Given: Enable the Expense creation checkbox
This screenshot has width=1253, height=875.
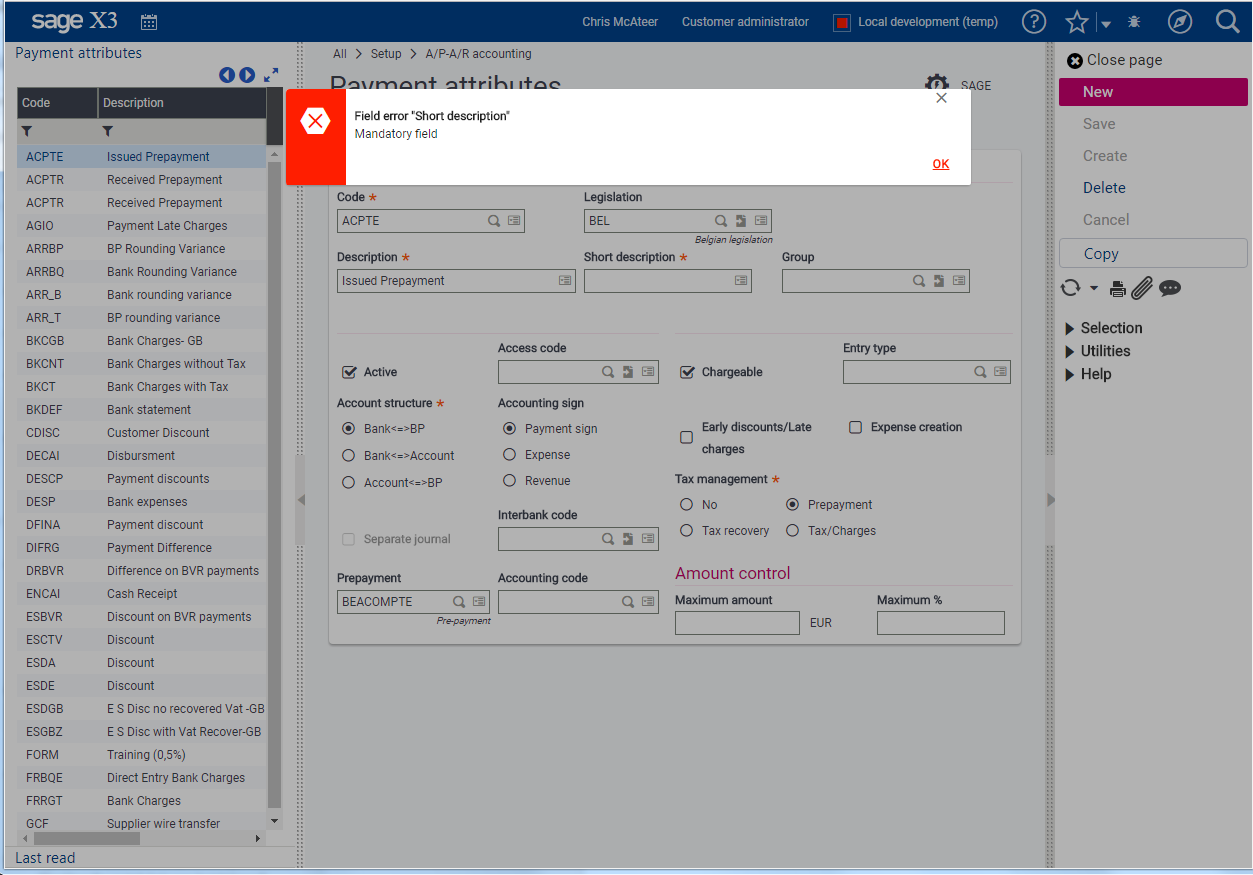Looking at the screenshot, I should point(855,427).
